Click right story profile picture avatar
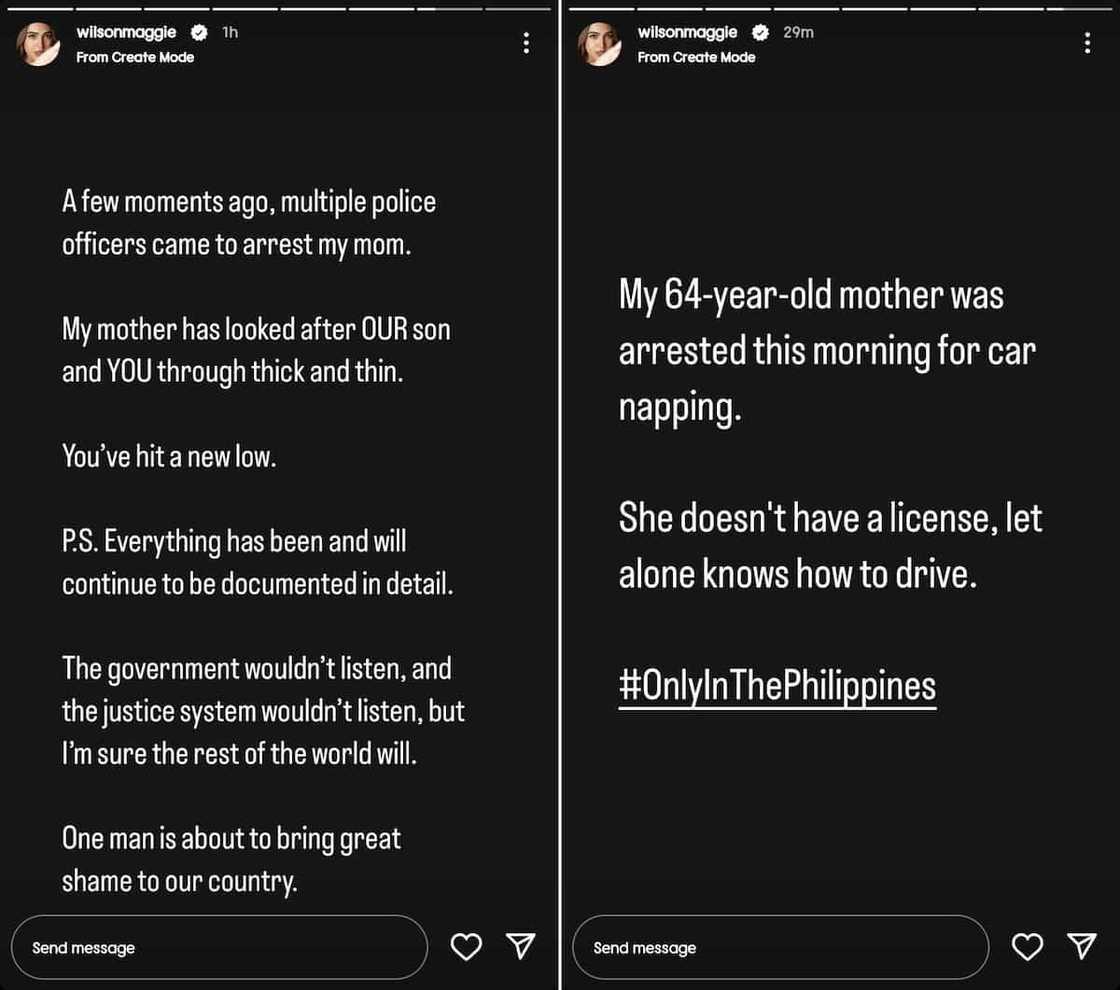 tap(600, 44)
